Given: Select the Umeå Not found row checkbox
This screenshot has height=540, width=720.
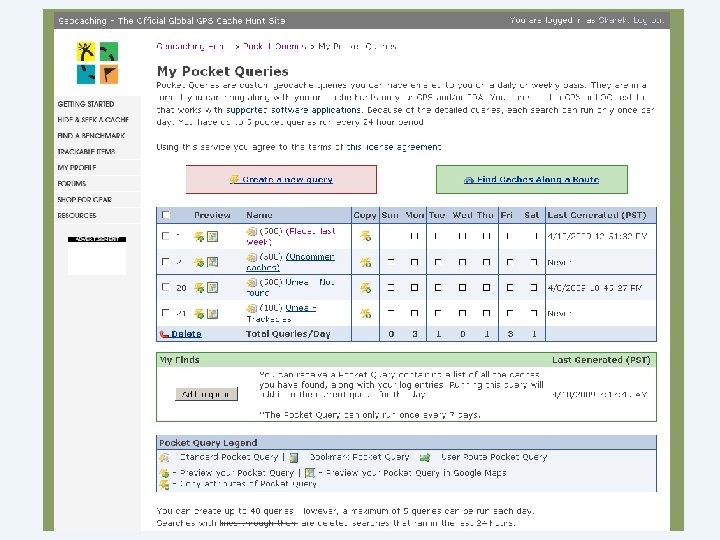Looking at the screenshot, I should (166, 287).
